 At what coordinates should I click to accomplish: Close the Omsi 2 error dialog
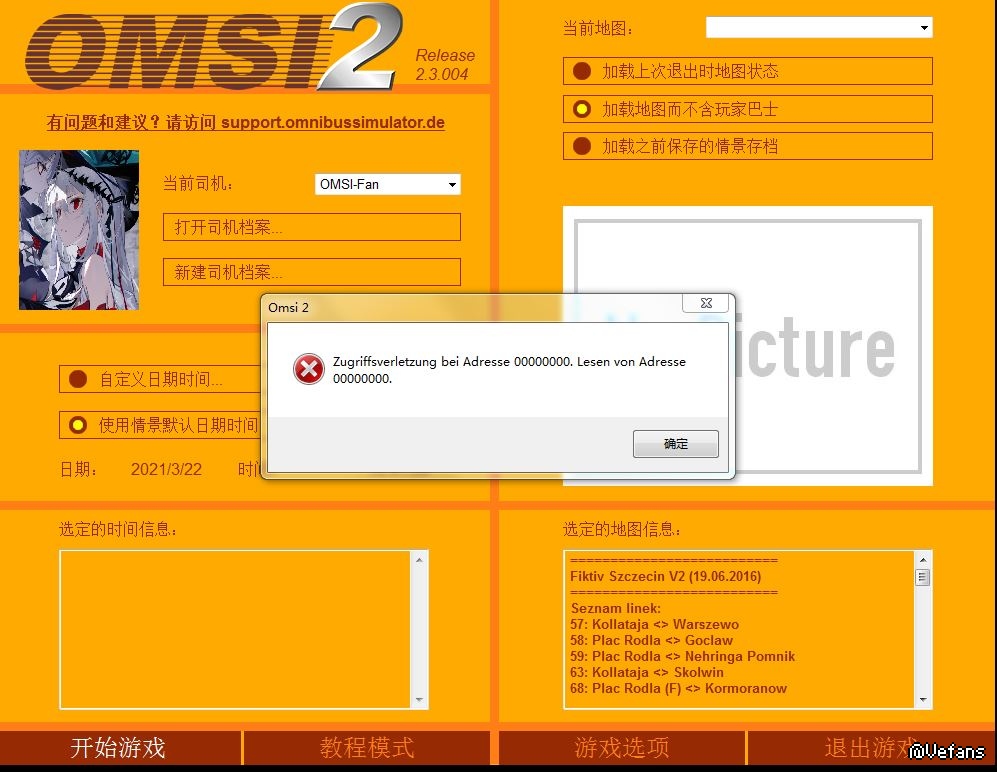706,303
